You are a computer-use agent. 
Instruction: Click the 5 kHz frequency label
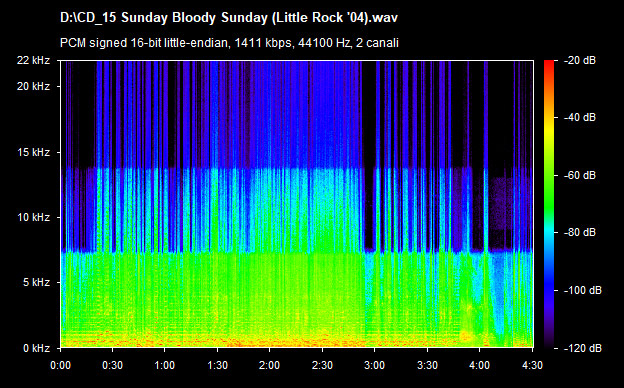tap(36, 283)
